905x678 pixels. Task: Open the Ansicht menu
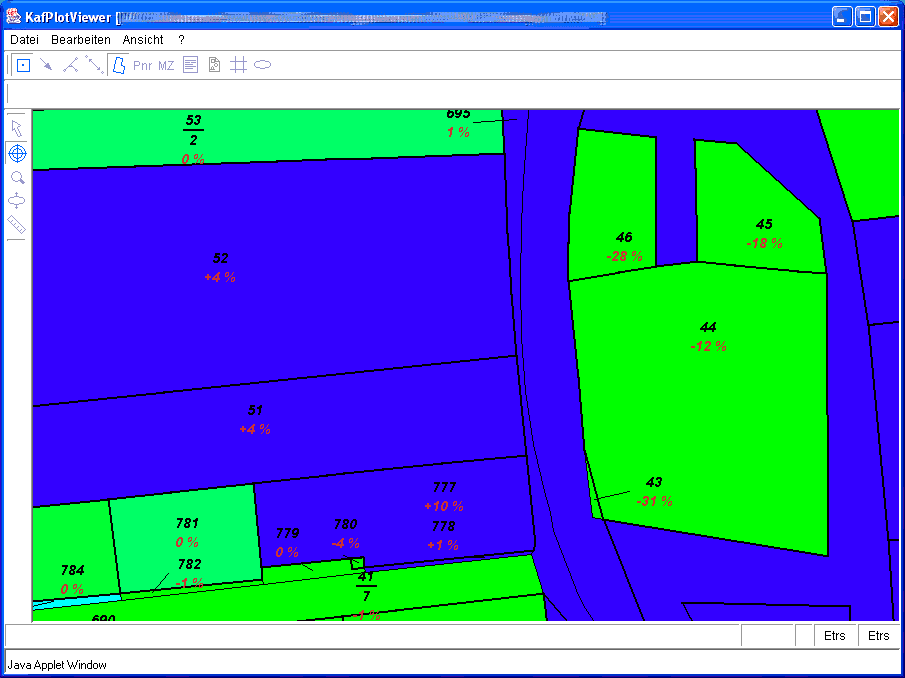coord(143,40)
